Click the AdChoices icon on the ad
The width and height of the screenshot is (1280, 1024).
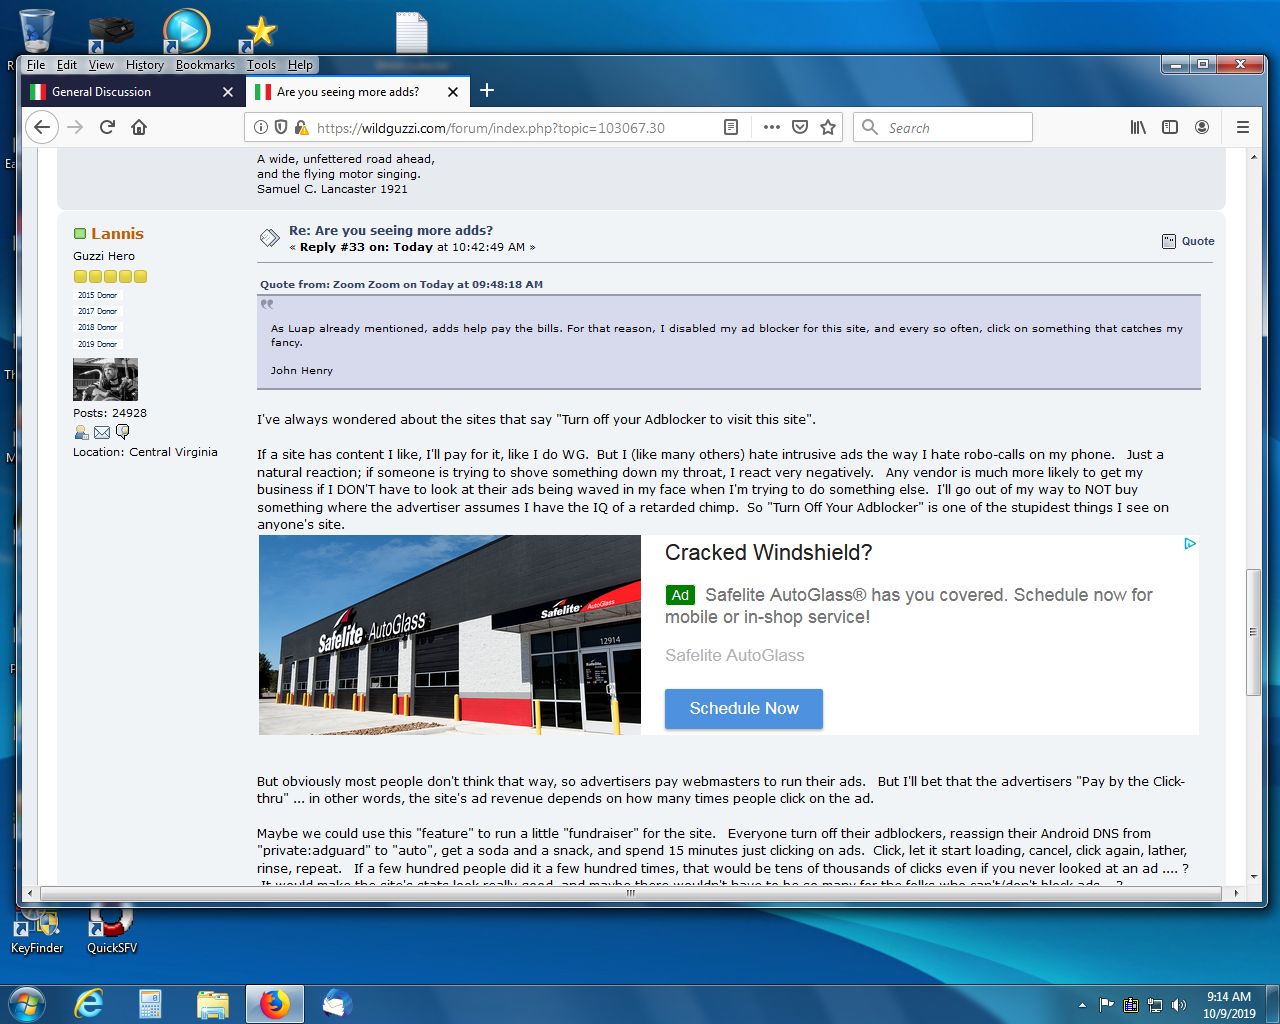click(1190, 544)
